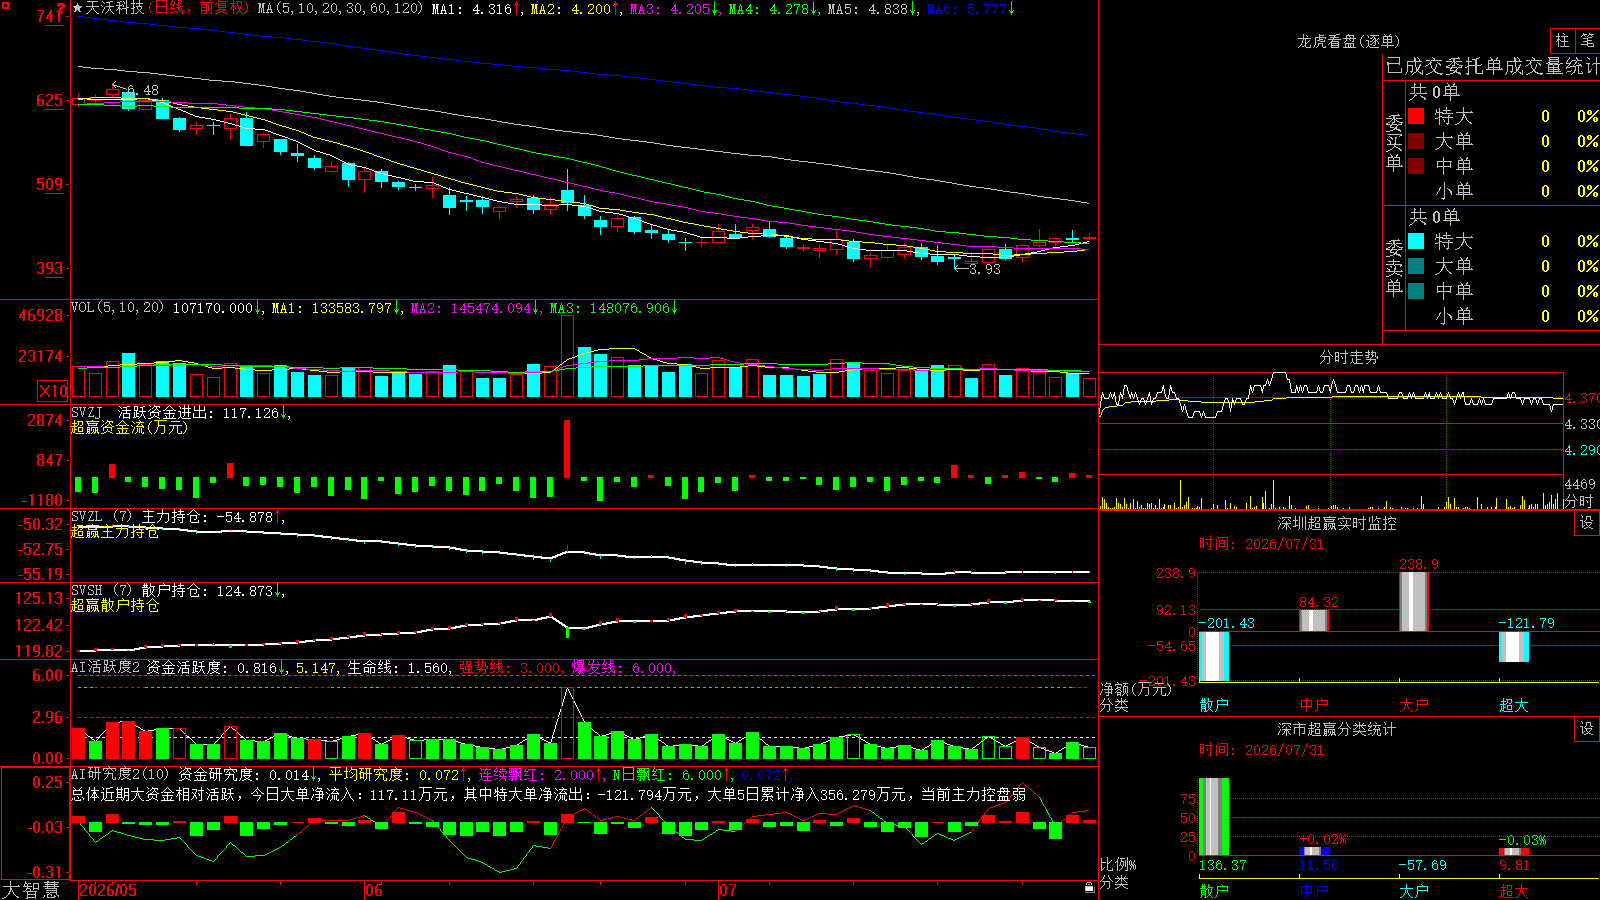This screenshot has height=900, width=1600.
Task: Click the 已成交委托单成交量统计 header
Action: click(x=1492, y=66)
